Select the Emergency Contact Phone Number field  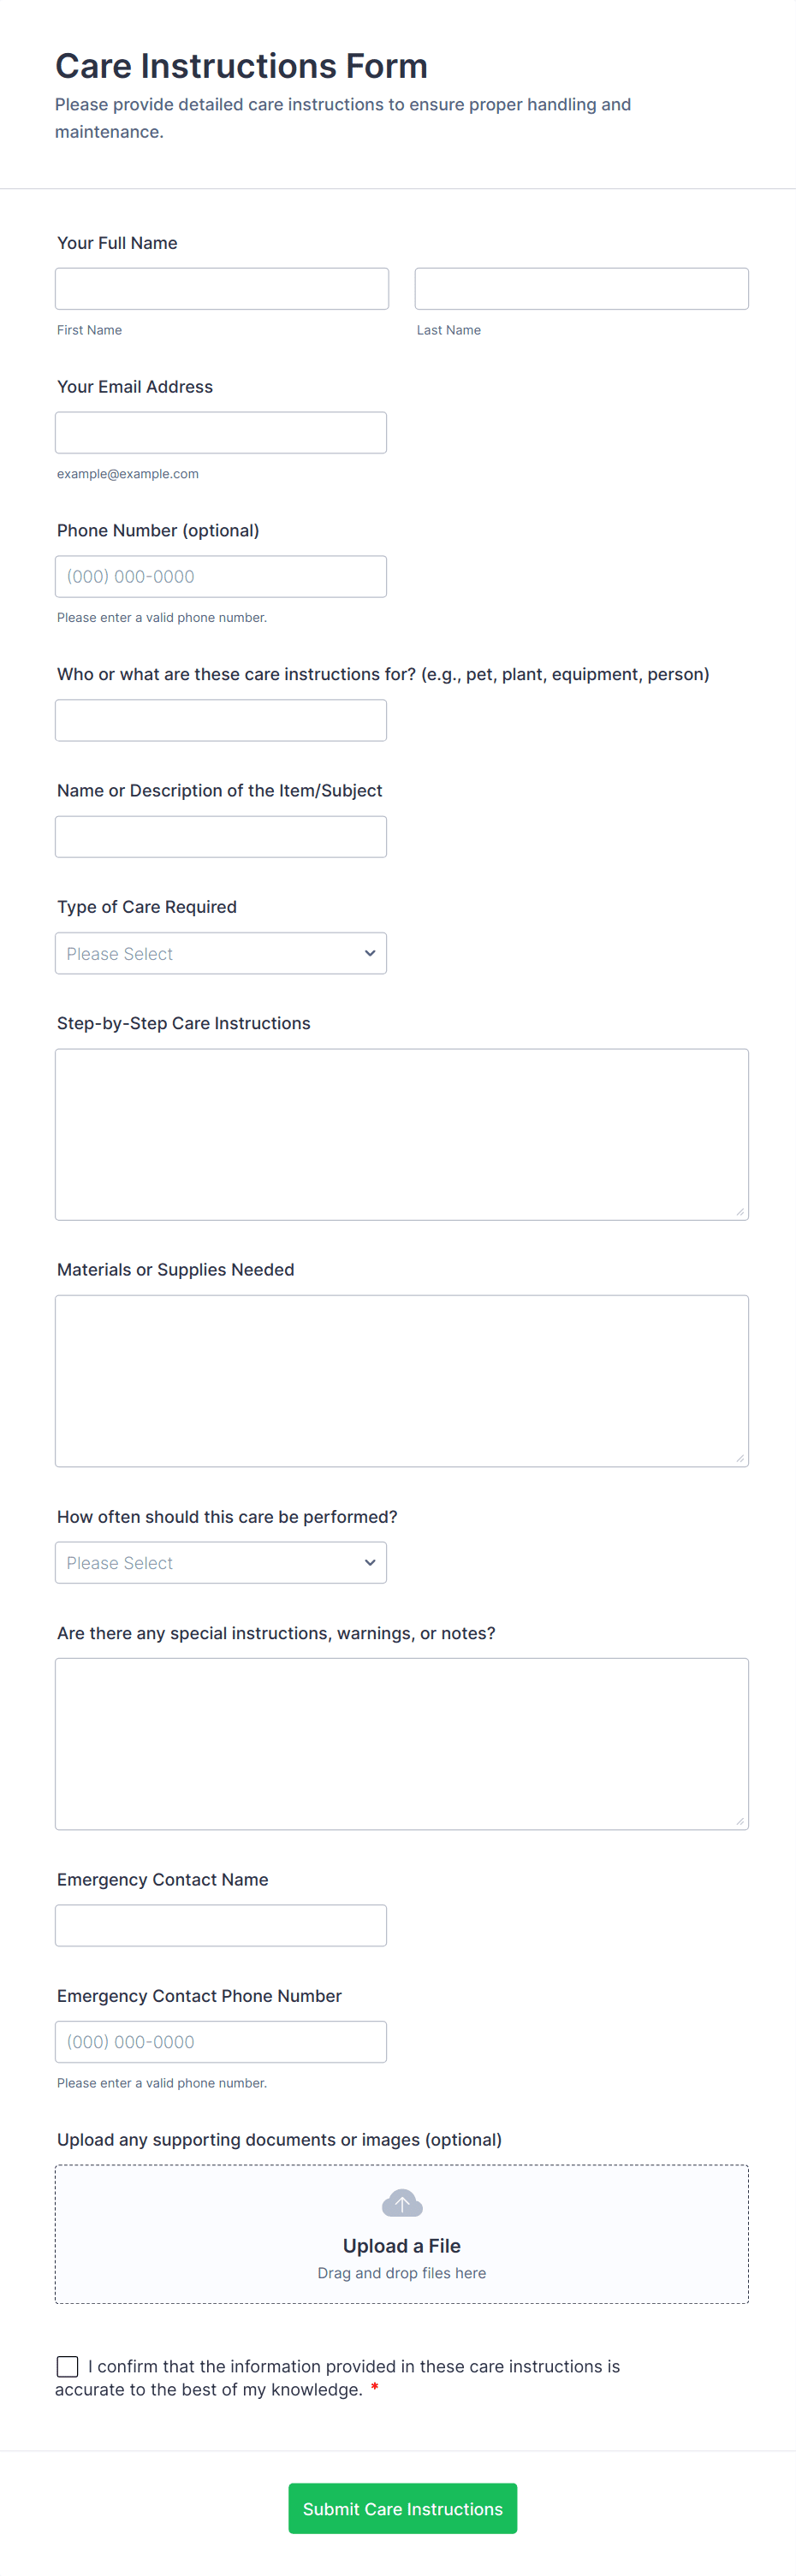[x=220, y=2041]
